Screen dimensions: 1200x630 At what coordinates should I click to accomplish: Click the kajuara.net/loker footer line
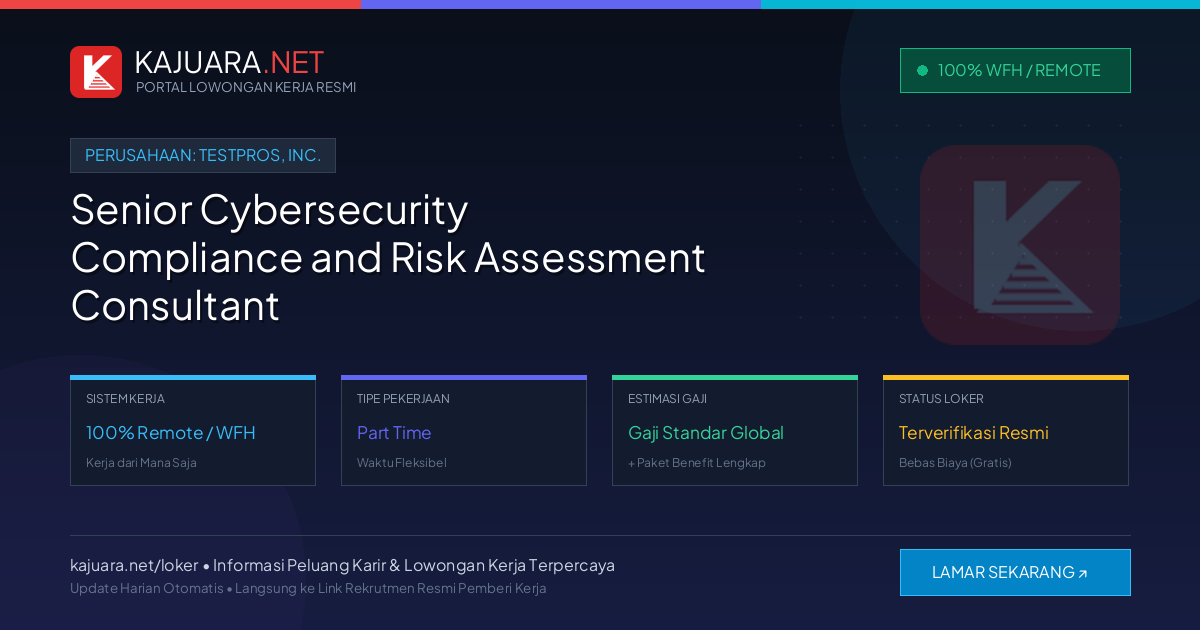click(x=342, y=565)
